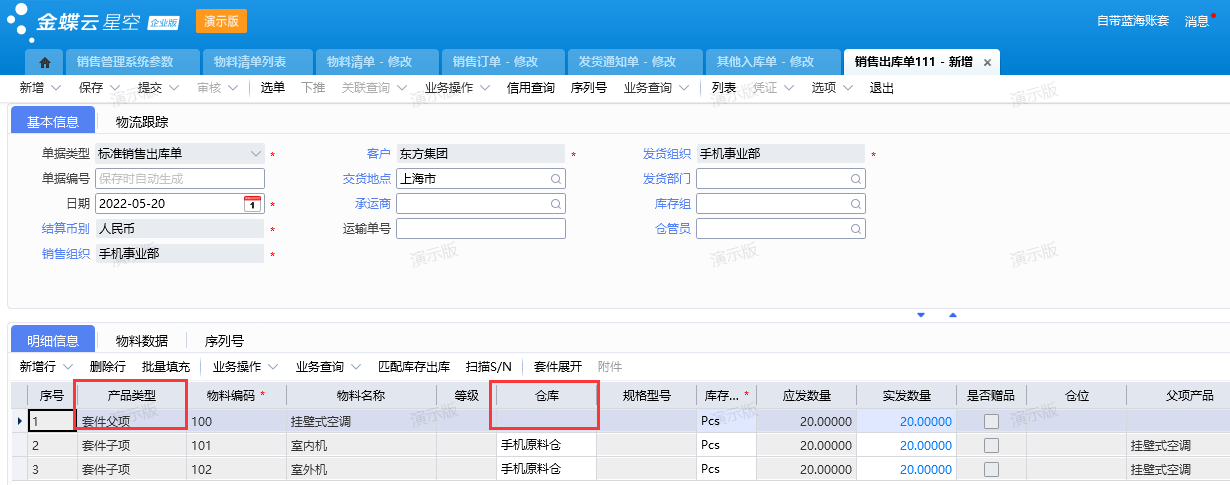The image size is (1230, 485).
Task: Click 退出 to exit the form
Action: [882, 88]
